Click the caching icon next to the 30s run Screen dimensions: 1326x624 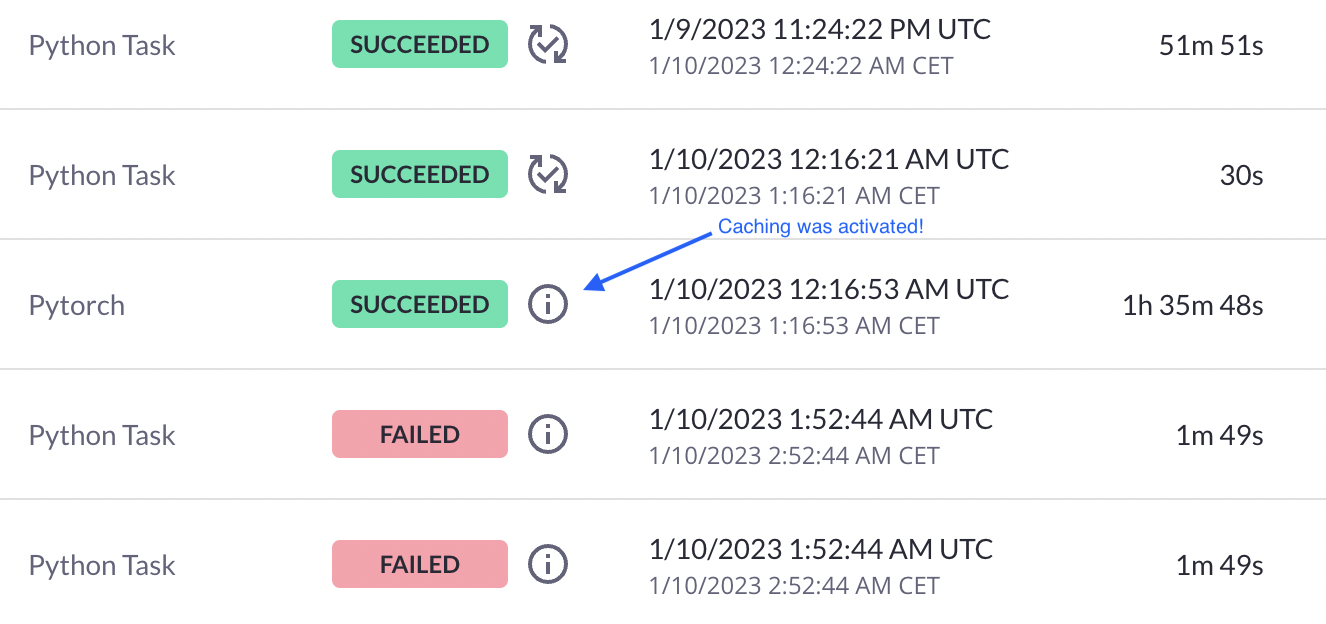(547, 174)
